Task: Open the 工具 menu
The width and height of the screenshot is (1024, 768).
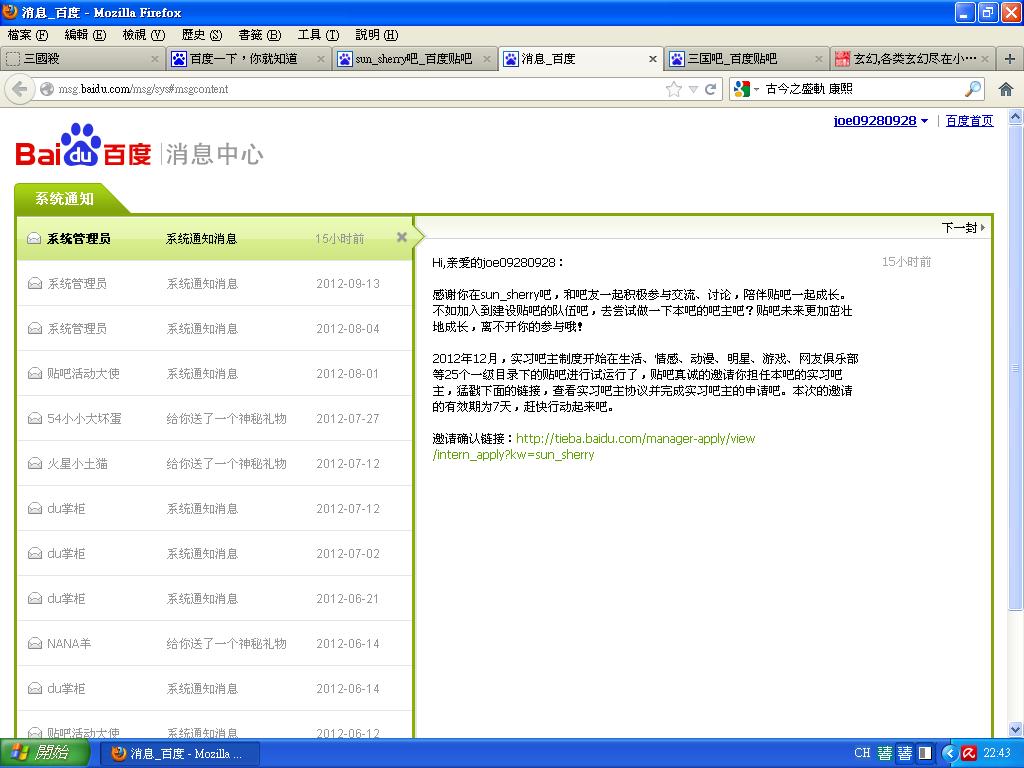Action: [x=318, y=35]
